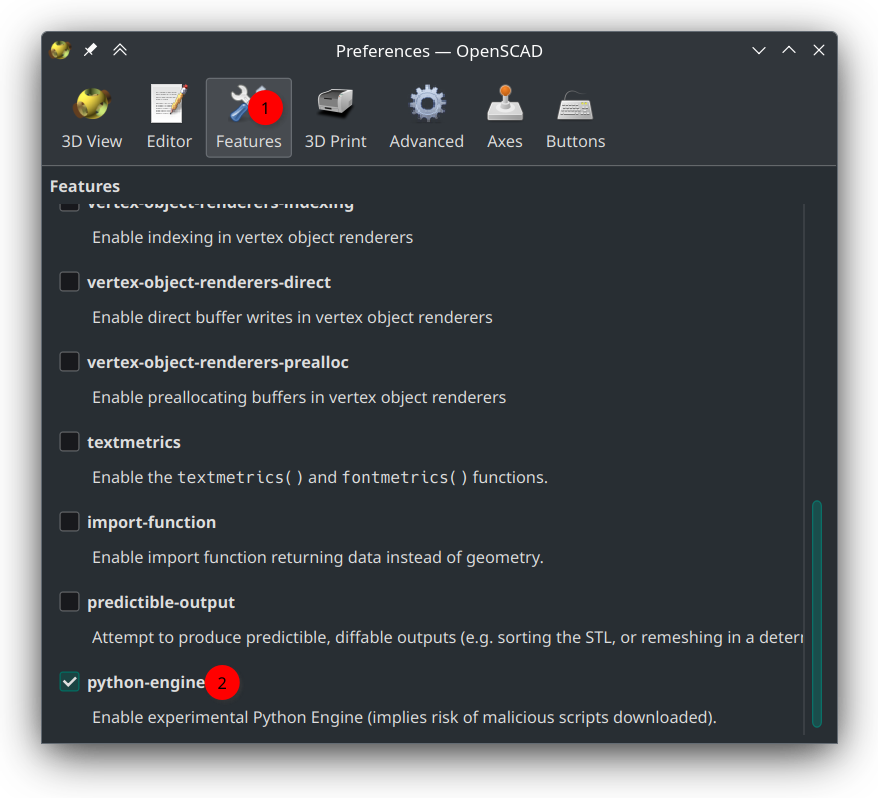Image resolution: width=878 pixels, height=798 pixels.
Task: Open the Advanced gear icon
Action: [427, 105]
